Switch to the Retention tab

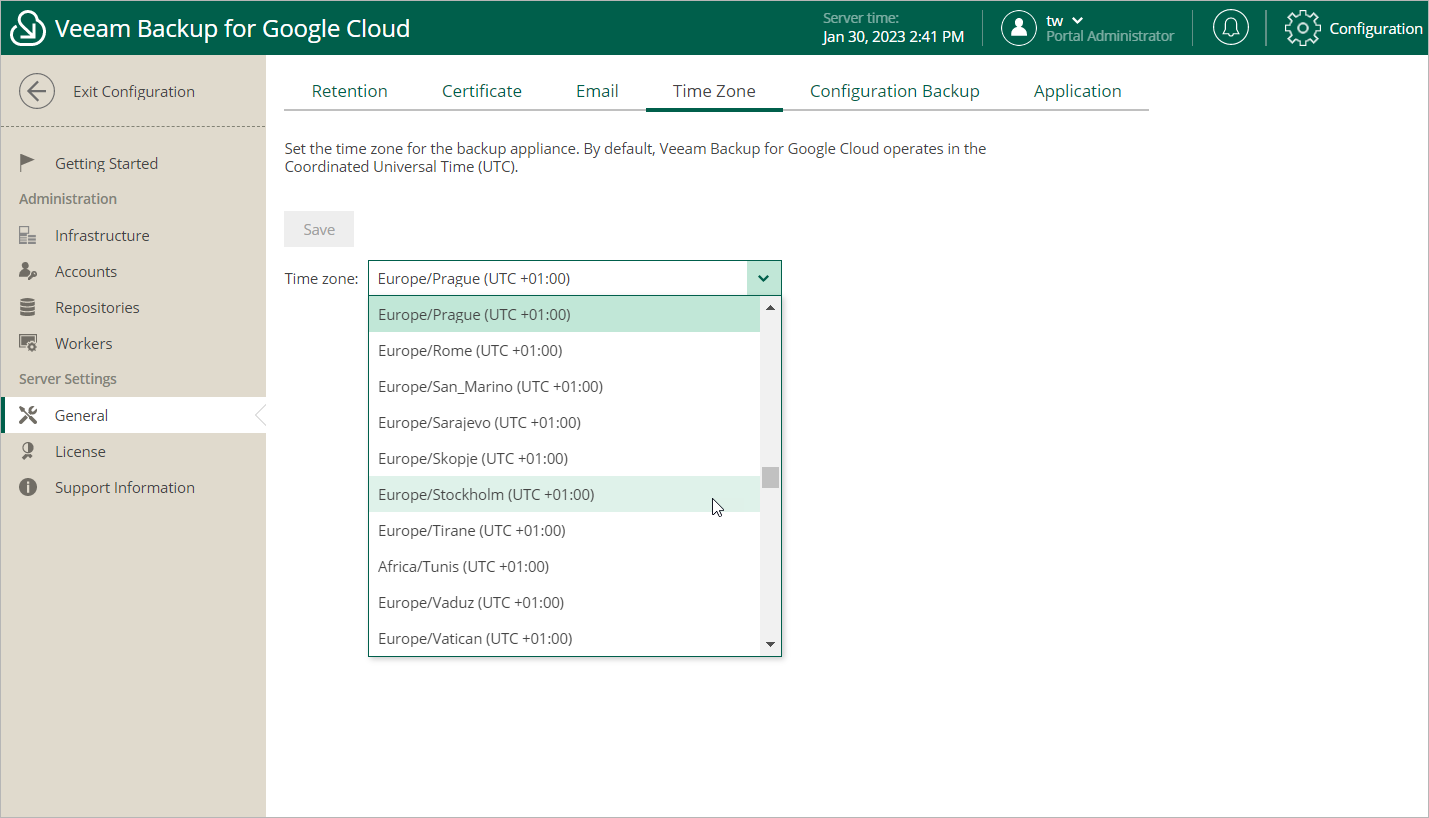click(x=349, y=91)
